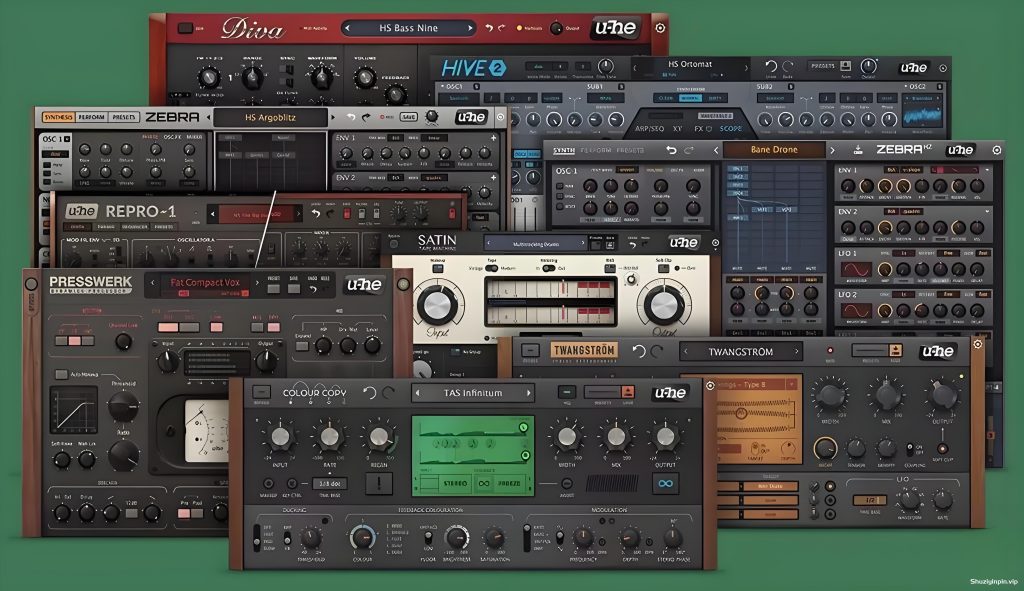Click the Colour Copy panic exclamation button
The image size is (1024, 591).
tap(379, 484)
